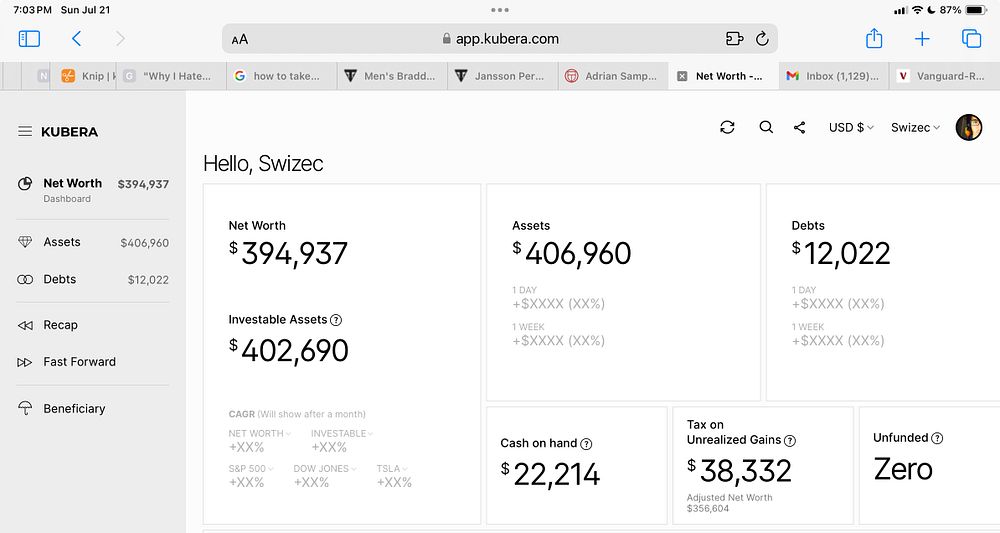Viewport: 1000px width, 533px height.
Task: Go back with the Safari back arrow
Action: 77,39
